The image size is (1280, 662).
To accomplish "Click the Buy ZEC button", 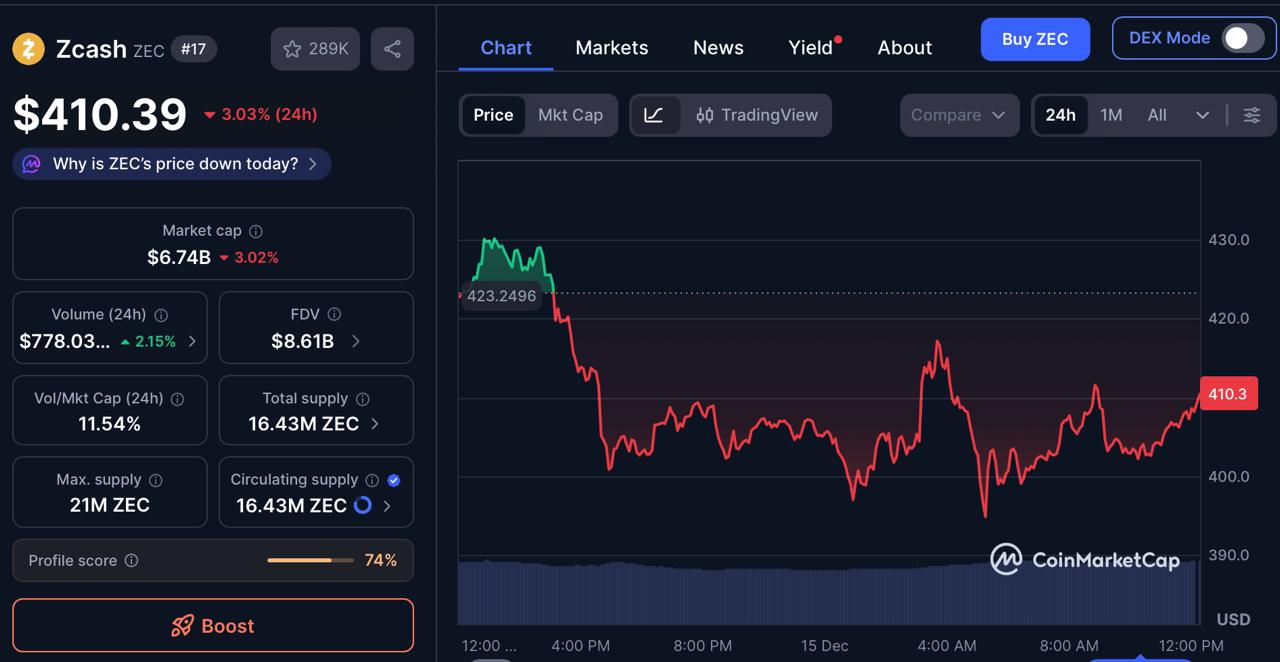I will pyautogui.click(x=1035, y=39).
